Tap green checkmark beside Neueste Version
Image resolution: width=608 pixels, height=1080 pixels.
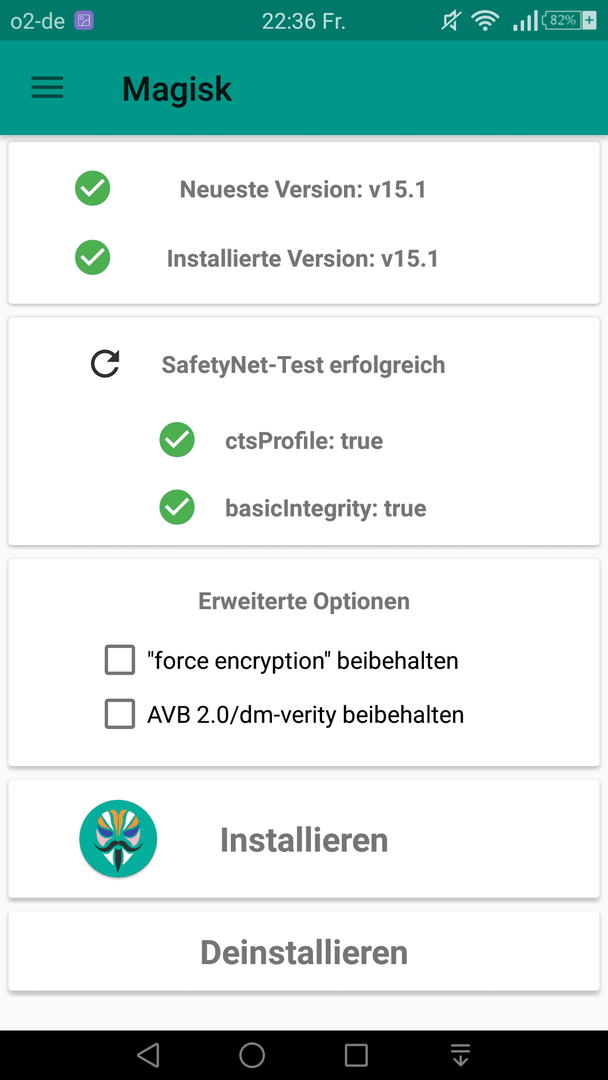click(92, 188)
